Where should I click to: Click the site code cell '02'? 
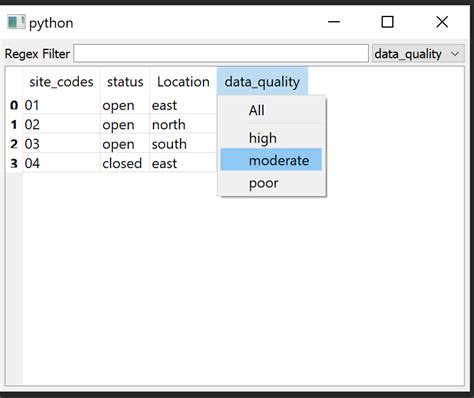(61, 125)
